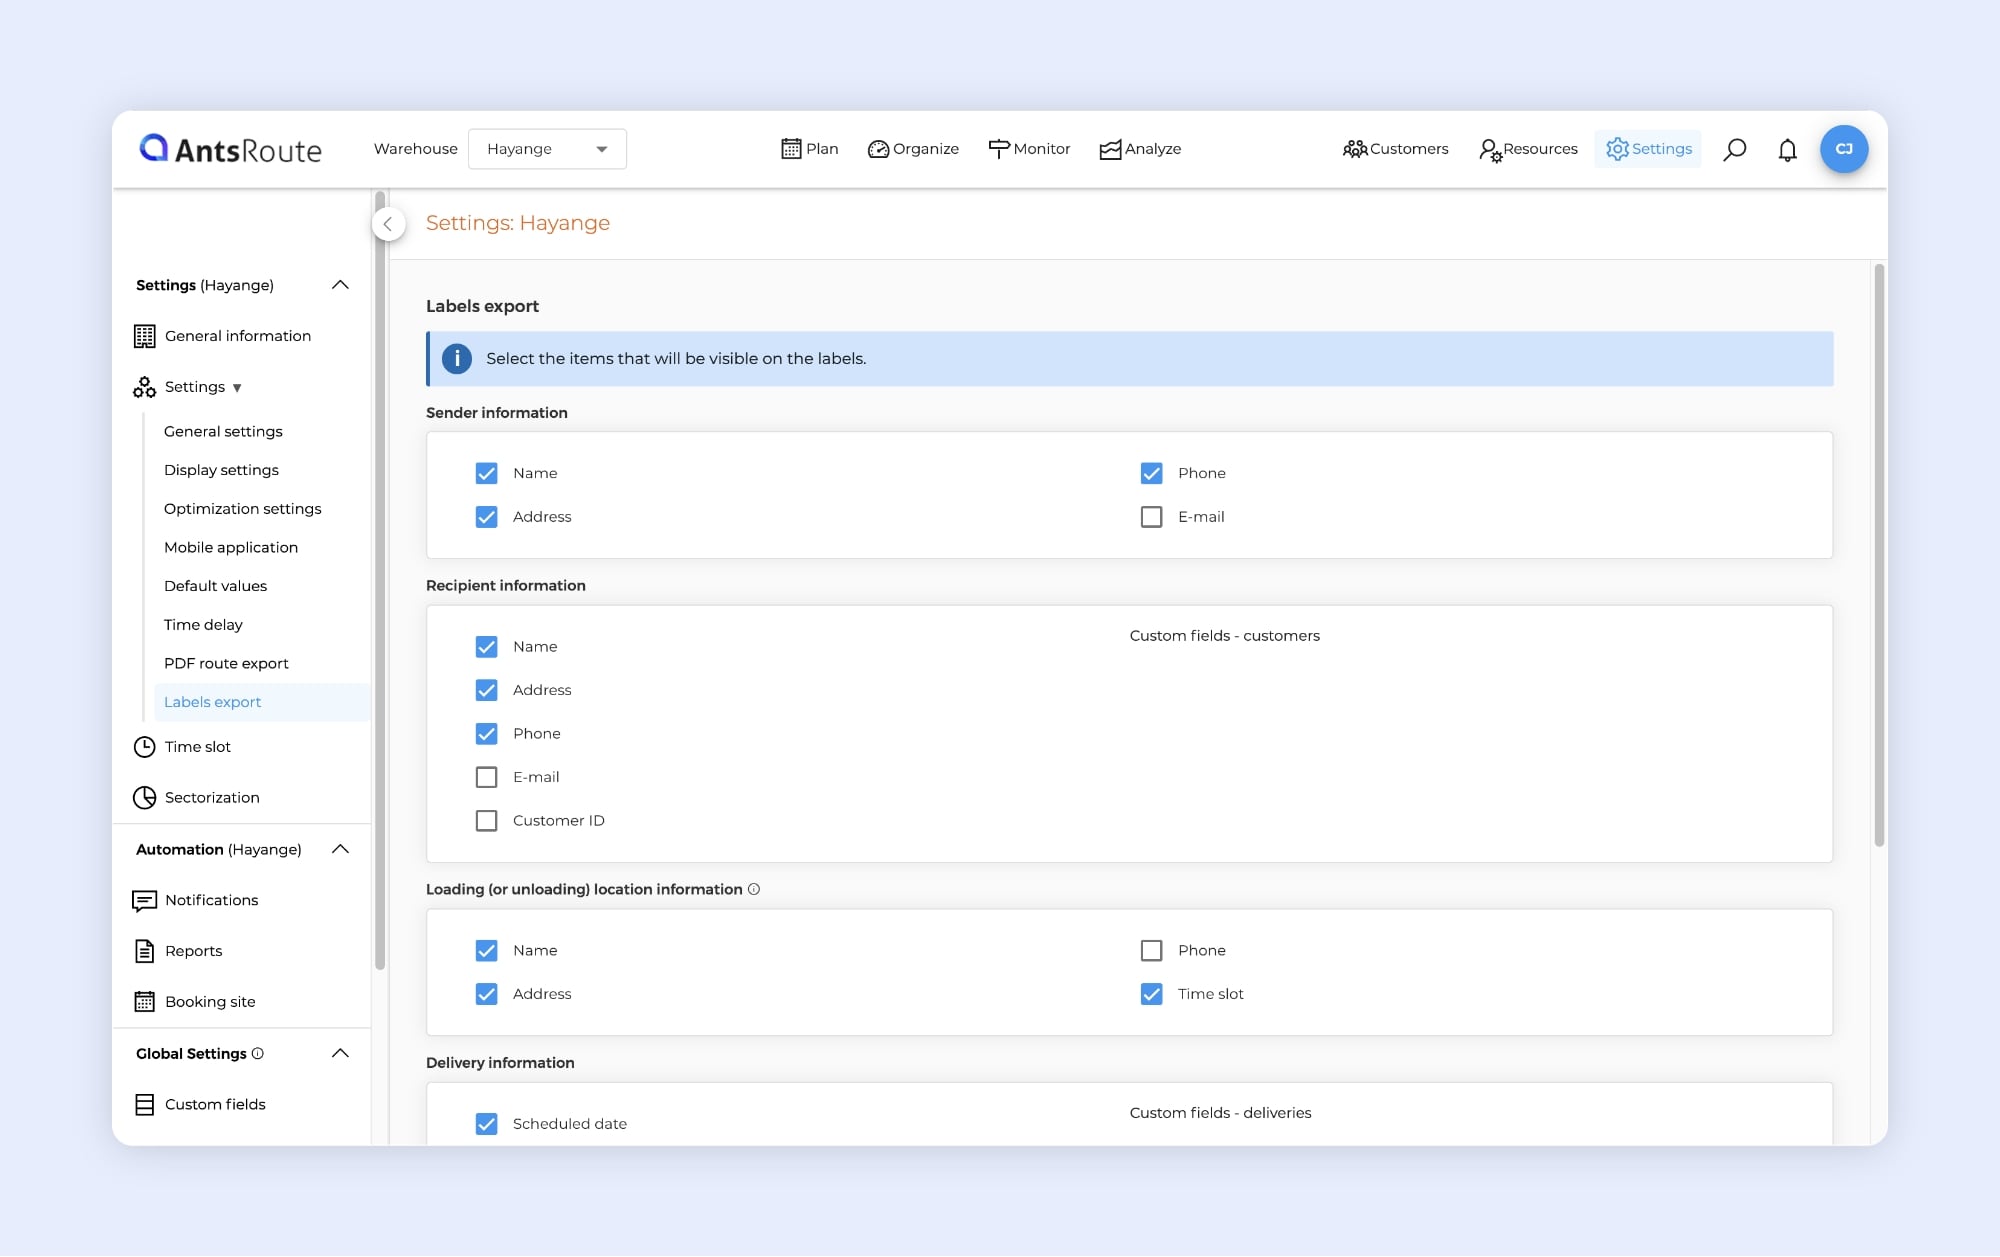2000x1257 pixels.
Task: Open the search magnifier icon
Action: click(1735, 149)
